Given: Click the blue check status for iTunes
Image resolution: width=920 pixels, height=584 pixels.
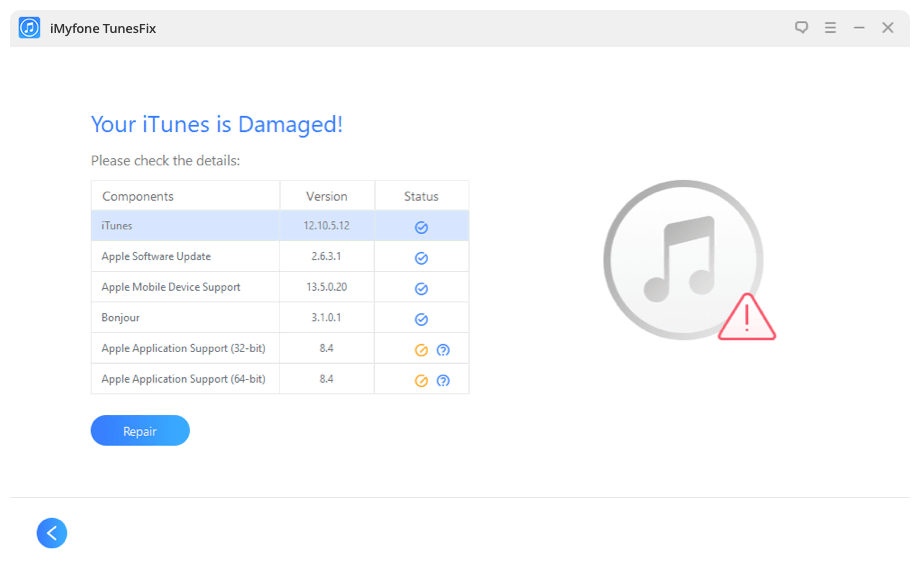Looking at the screenshot, I should [x=421, y=228].
